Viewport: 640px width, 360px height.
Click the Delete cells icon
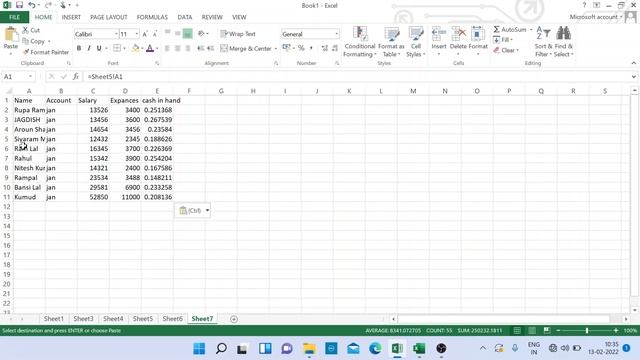[458, 34]
